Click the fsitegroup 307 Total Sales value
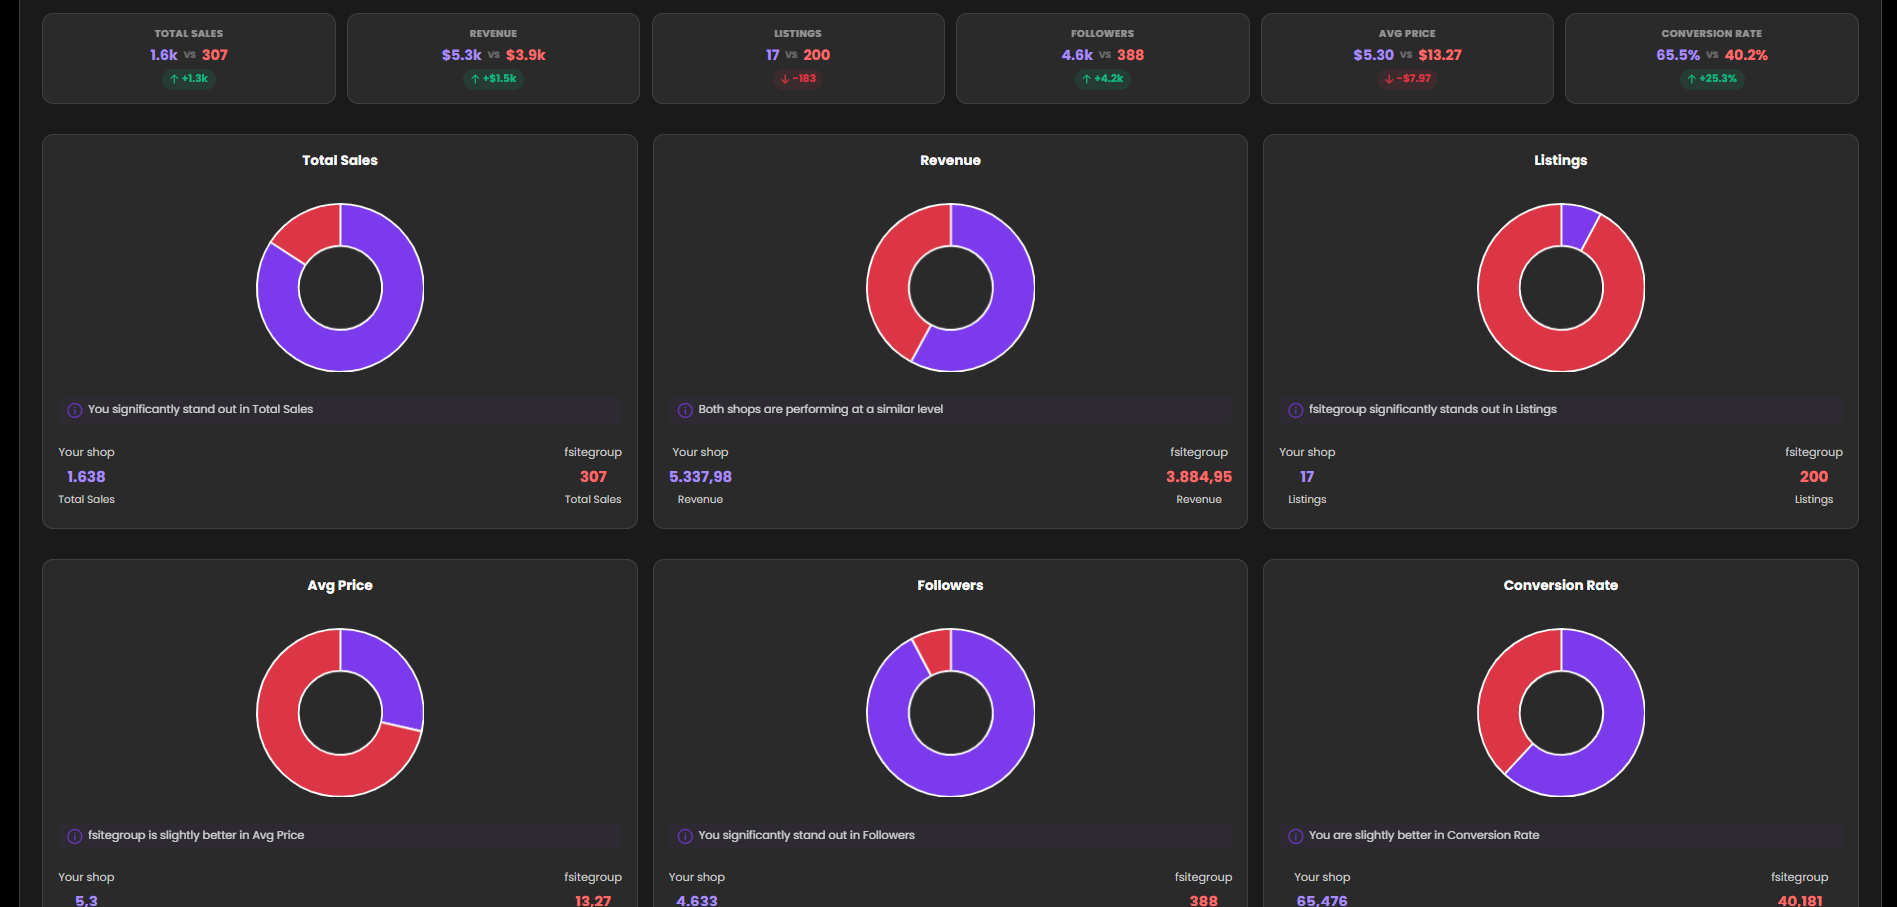Image resolution: width=1897 pixels, height=907 pixels. click(x=593, y=477)
